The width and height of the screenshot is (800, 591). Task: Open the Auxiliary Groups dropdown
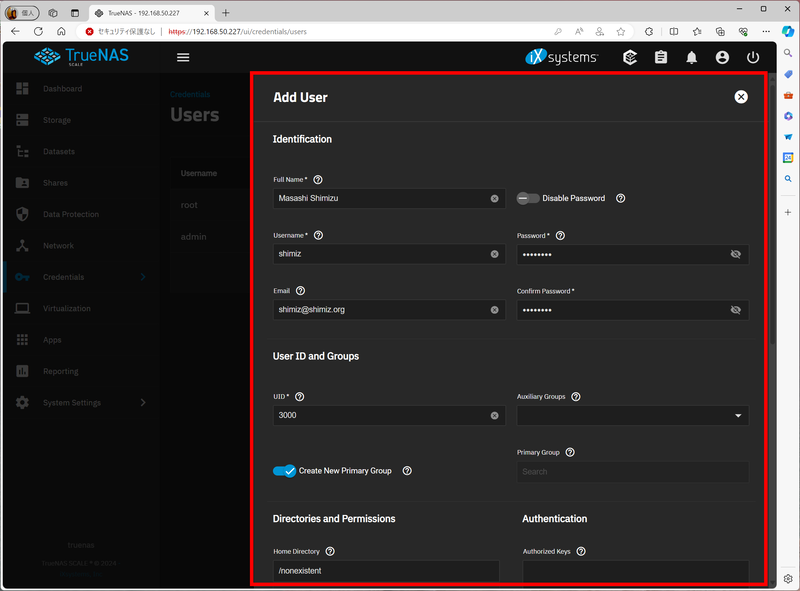coord(633,415)
